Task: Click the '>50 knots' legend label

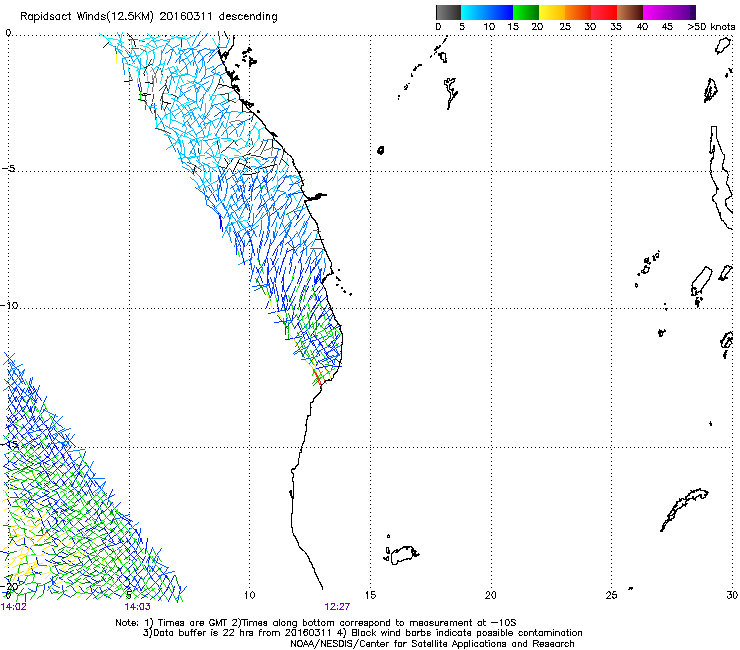Action: [711, 27]
